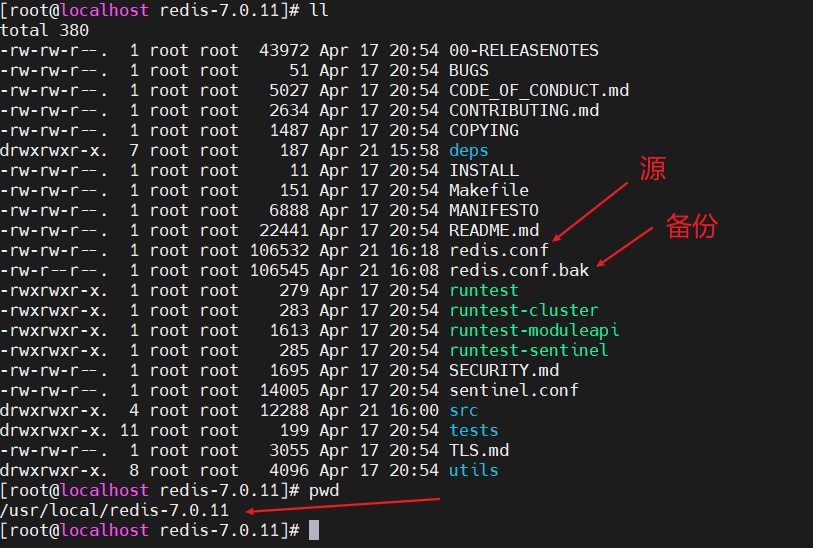Click the COPYING file name
The image size is (813, 548).
(483, 131)
